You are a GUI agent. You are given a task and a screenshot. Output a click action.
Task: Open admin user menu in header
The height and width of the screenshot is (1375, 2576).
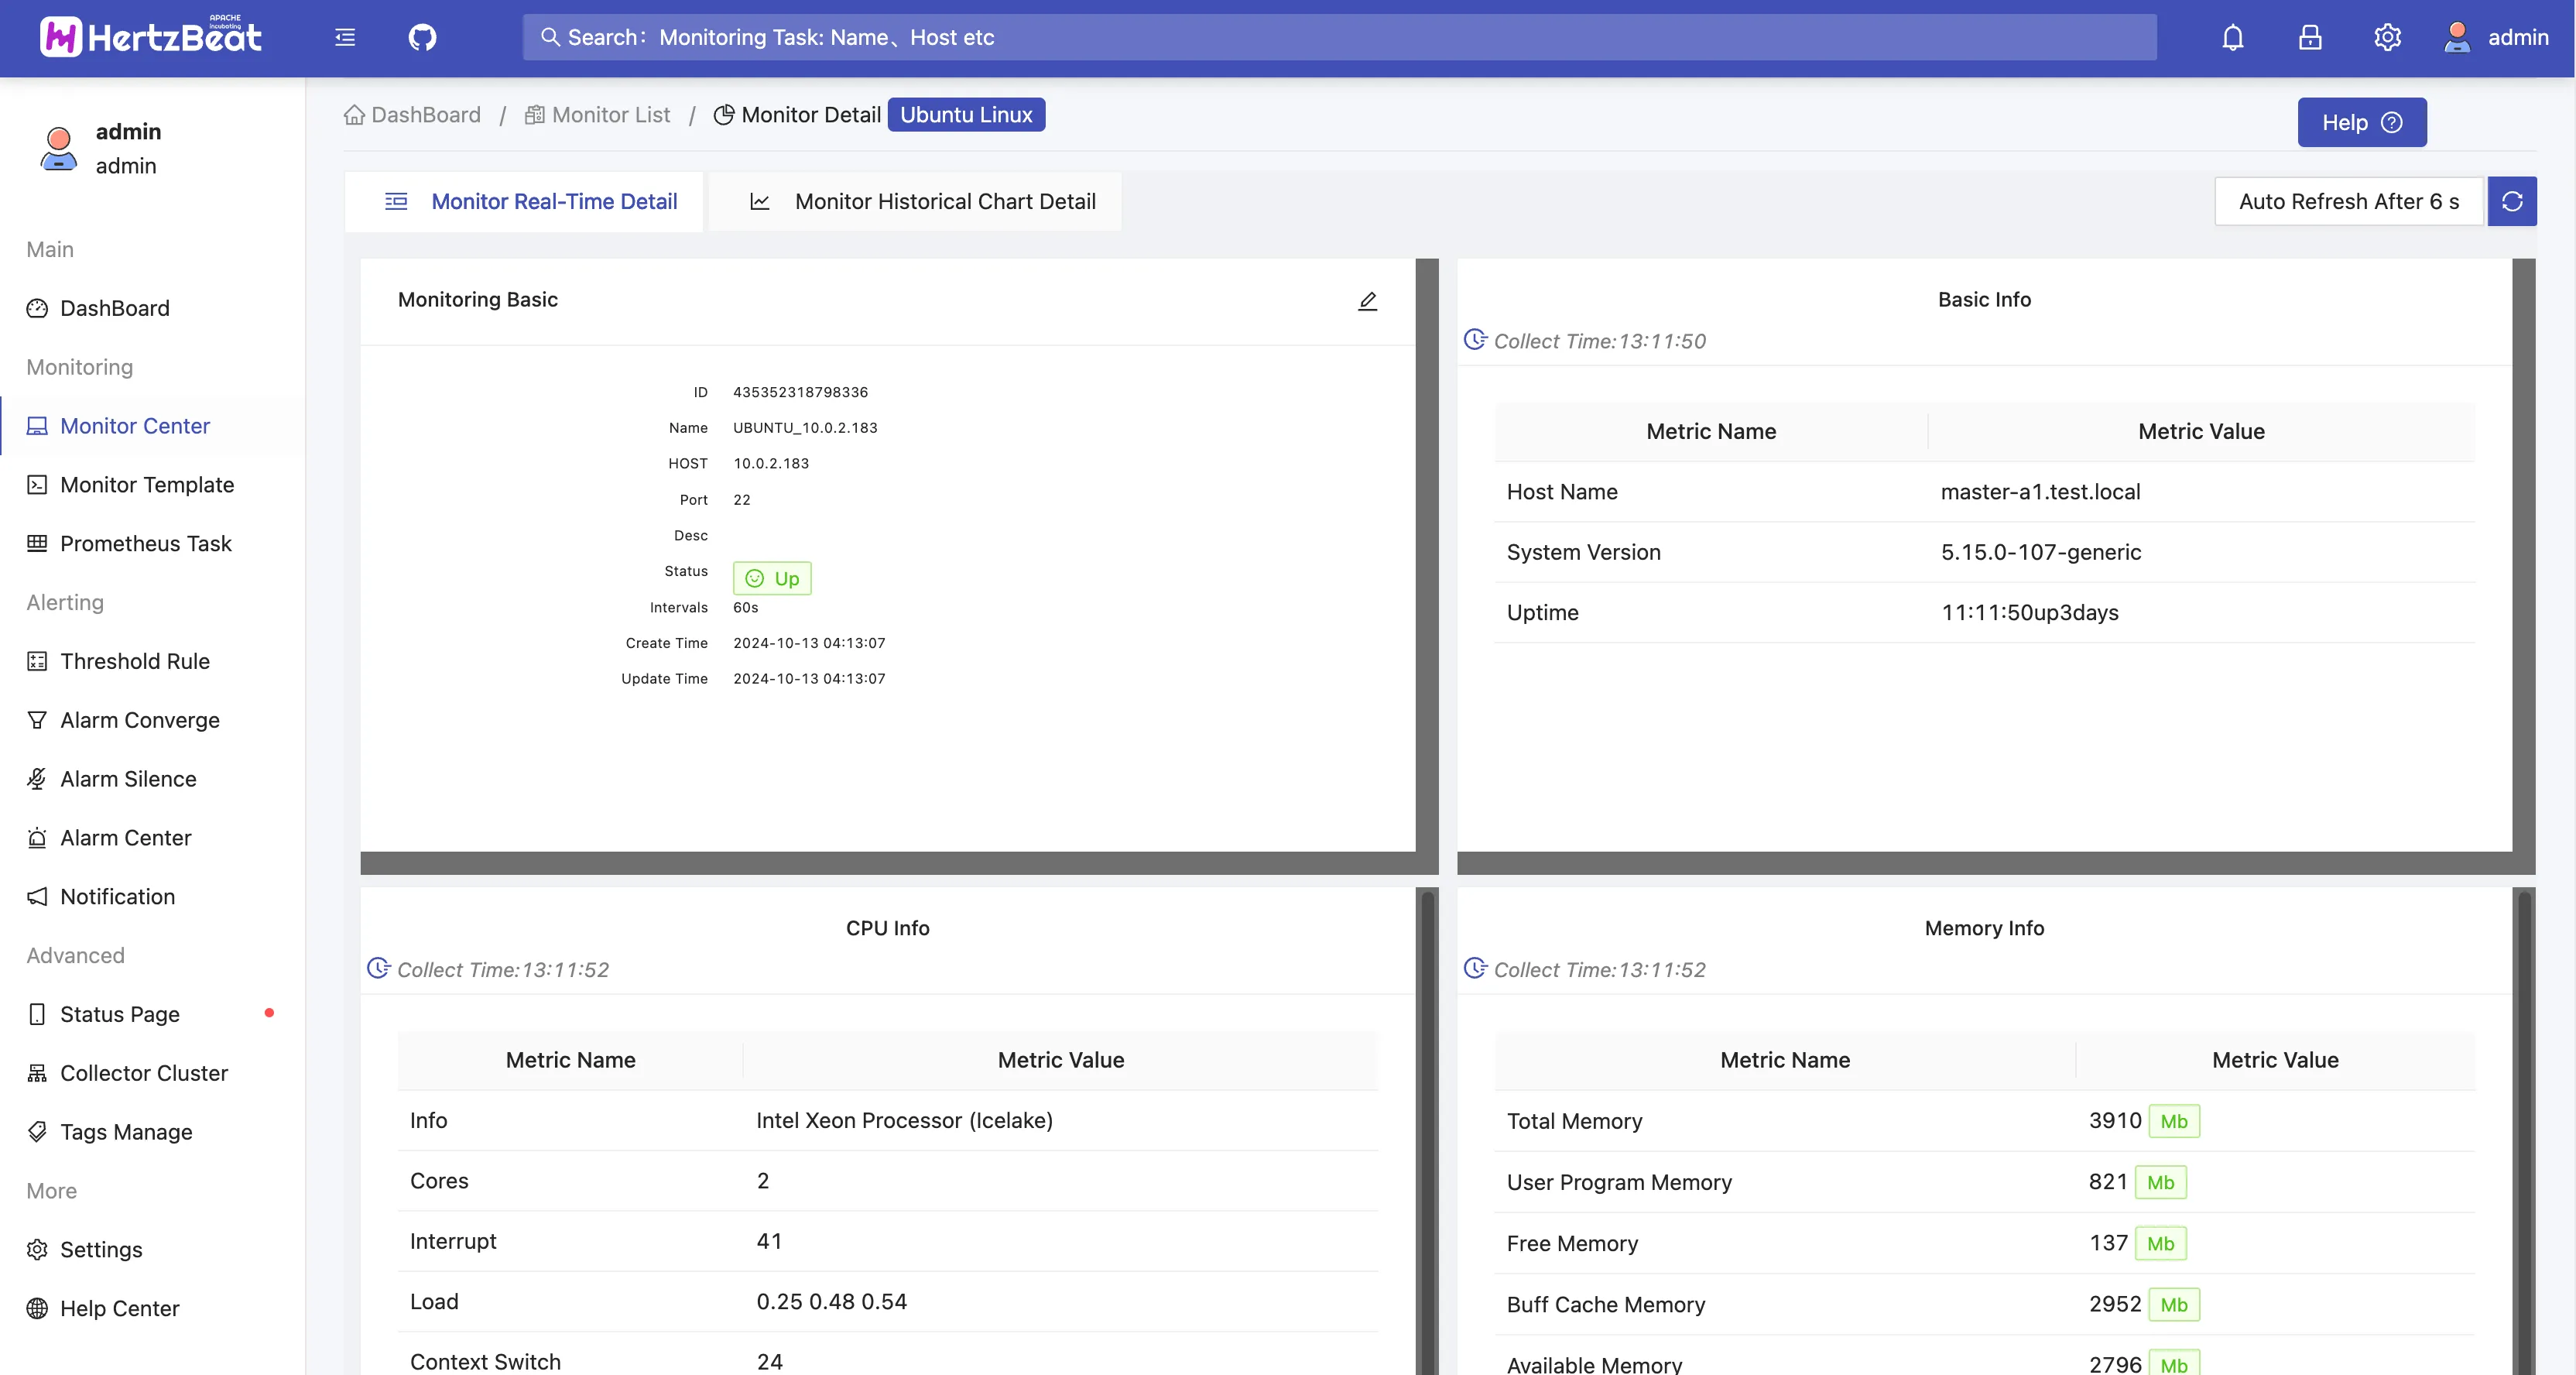tap(2497, 37)
